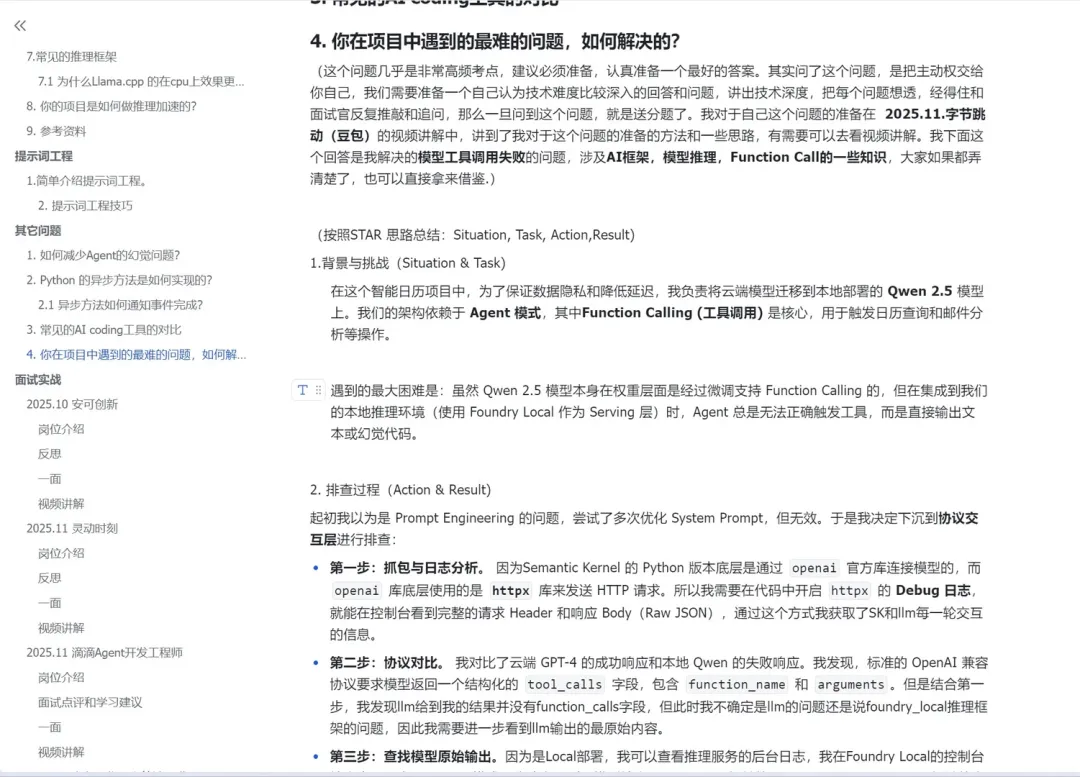The height and width of the screenshot is (777, 1080).
Task: Open 2025.11 滴滴Agent开发工程师 in outline
Action: [105, 652]
